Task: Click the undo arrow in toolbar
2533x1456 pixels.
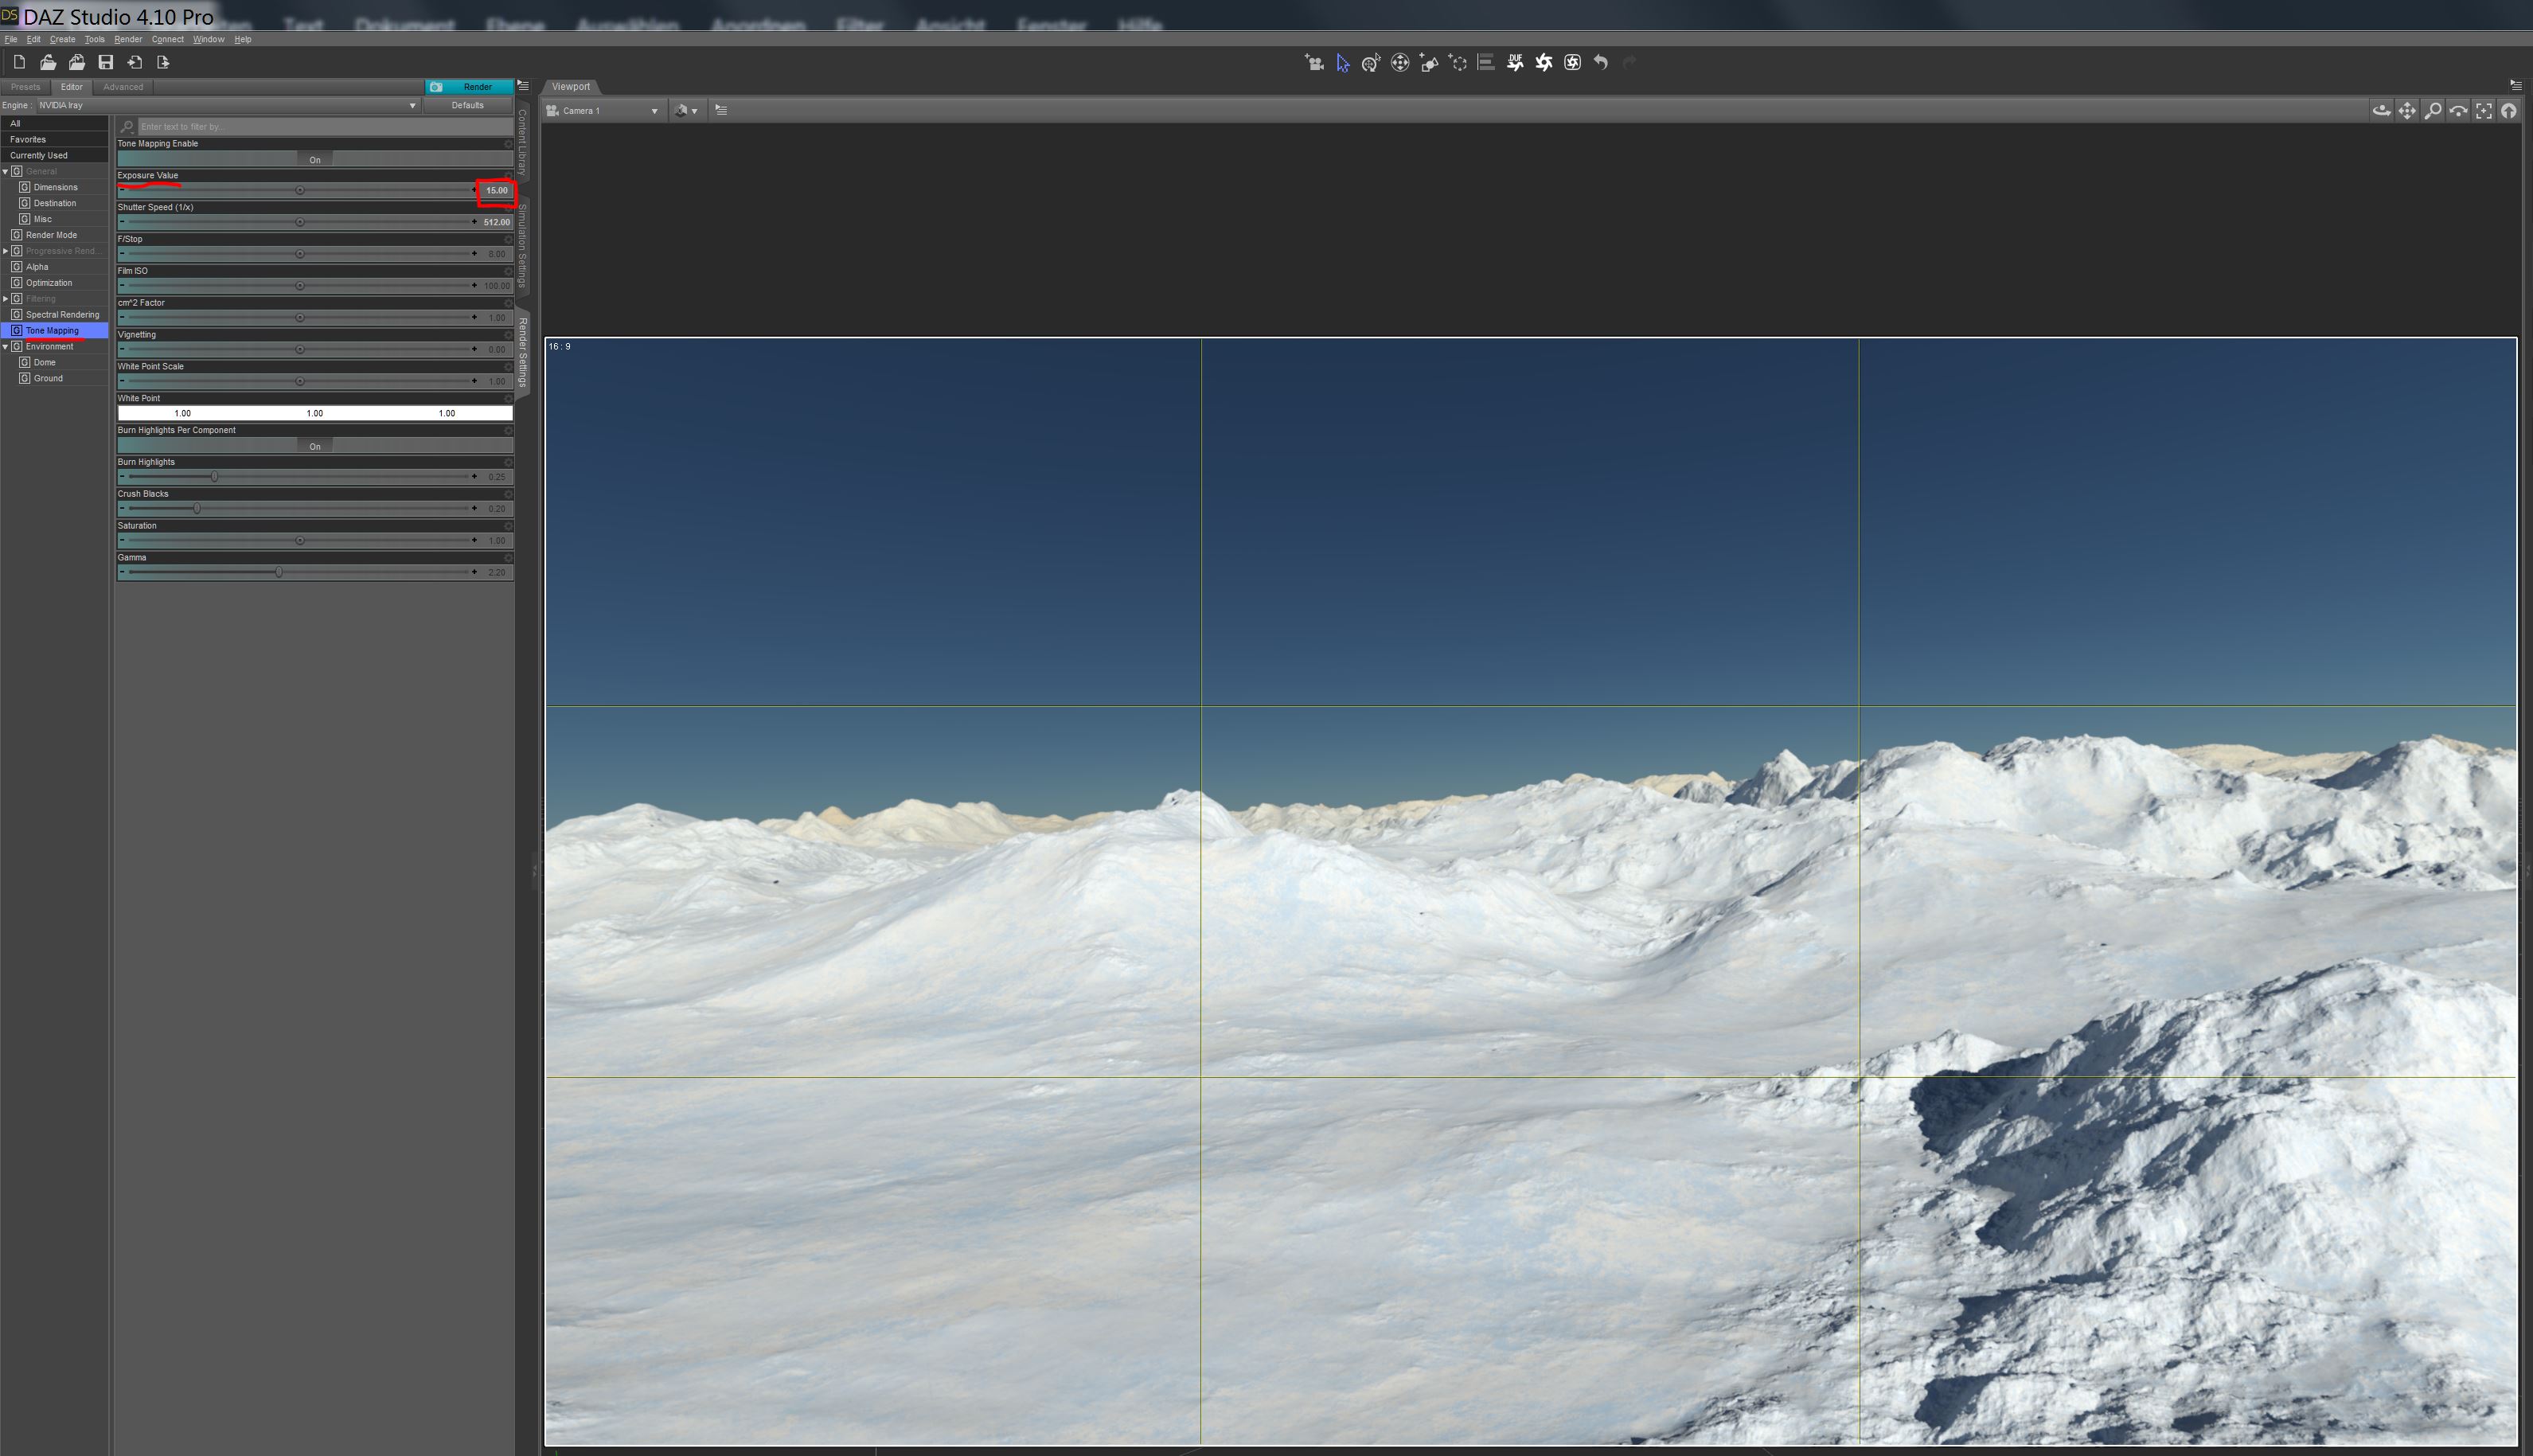Action: coord(1601,63)
